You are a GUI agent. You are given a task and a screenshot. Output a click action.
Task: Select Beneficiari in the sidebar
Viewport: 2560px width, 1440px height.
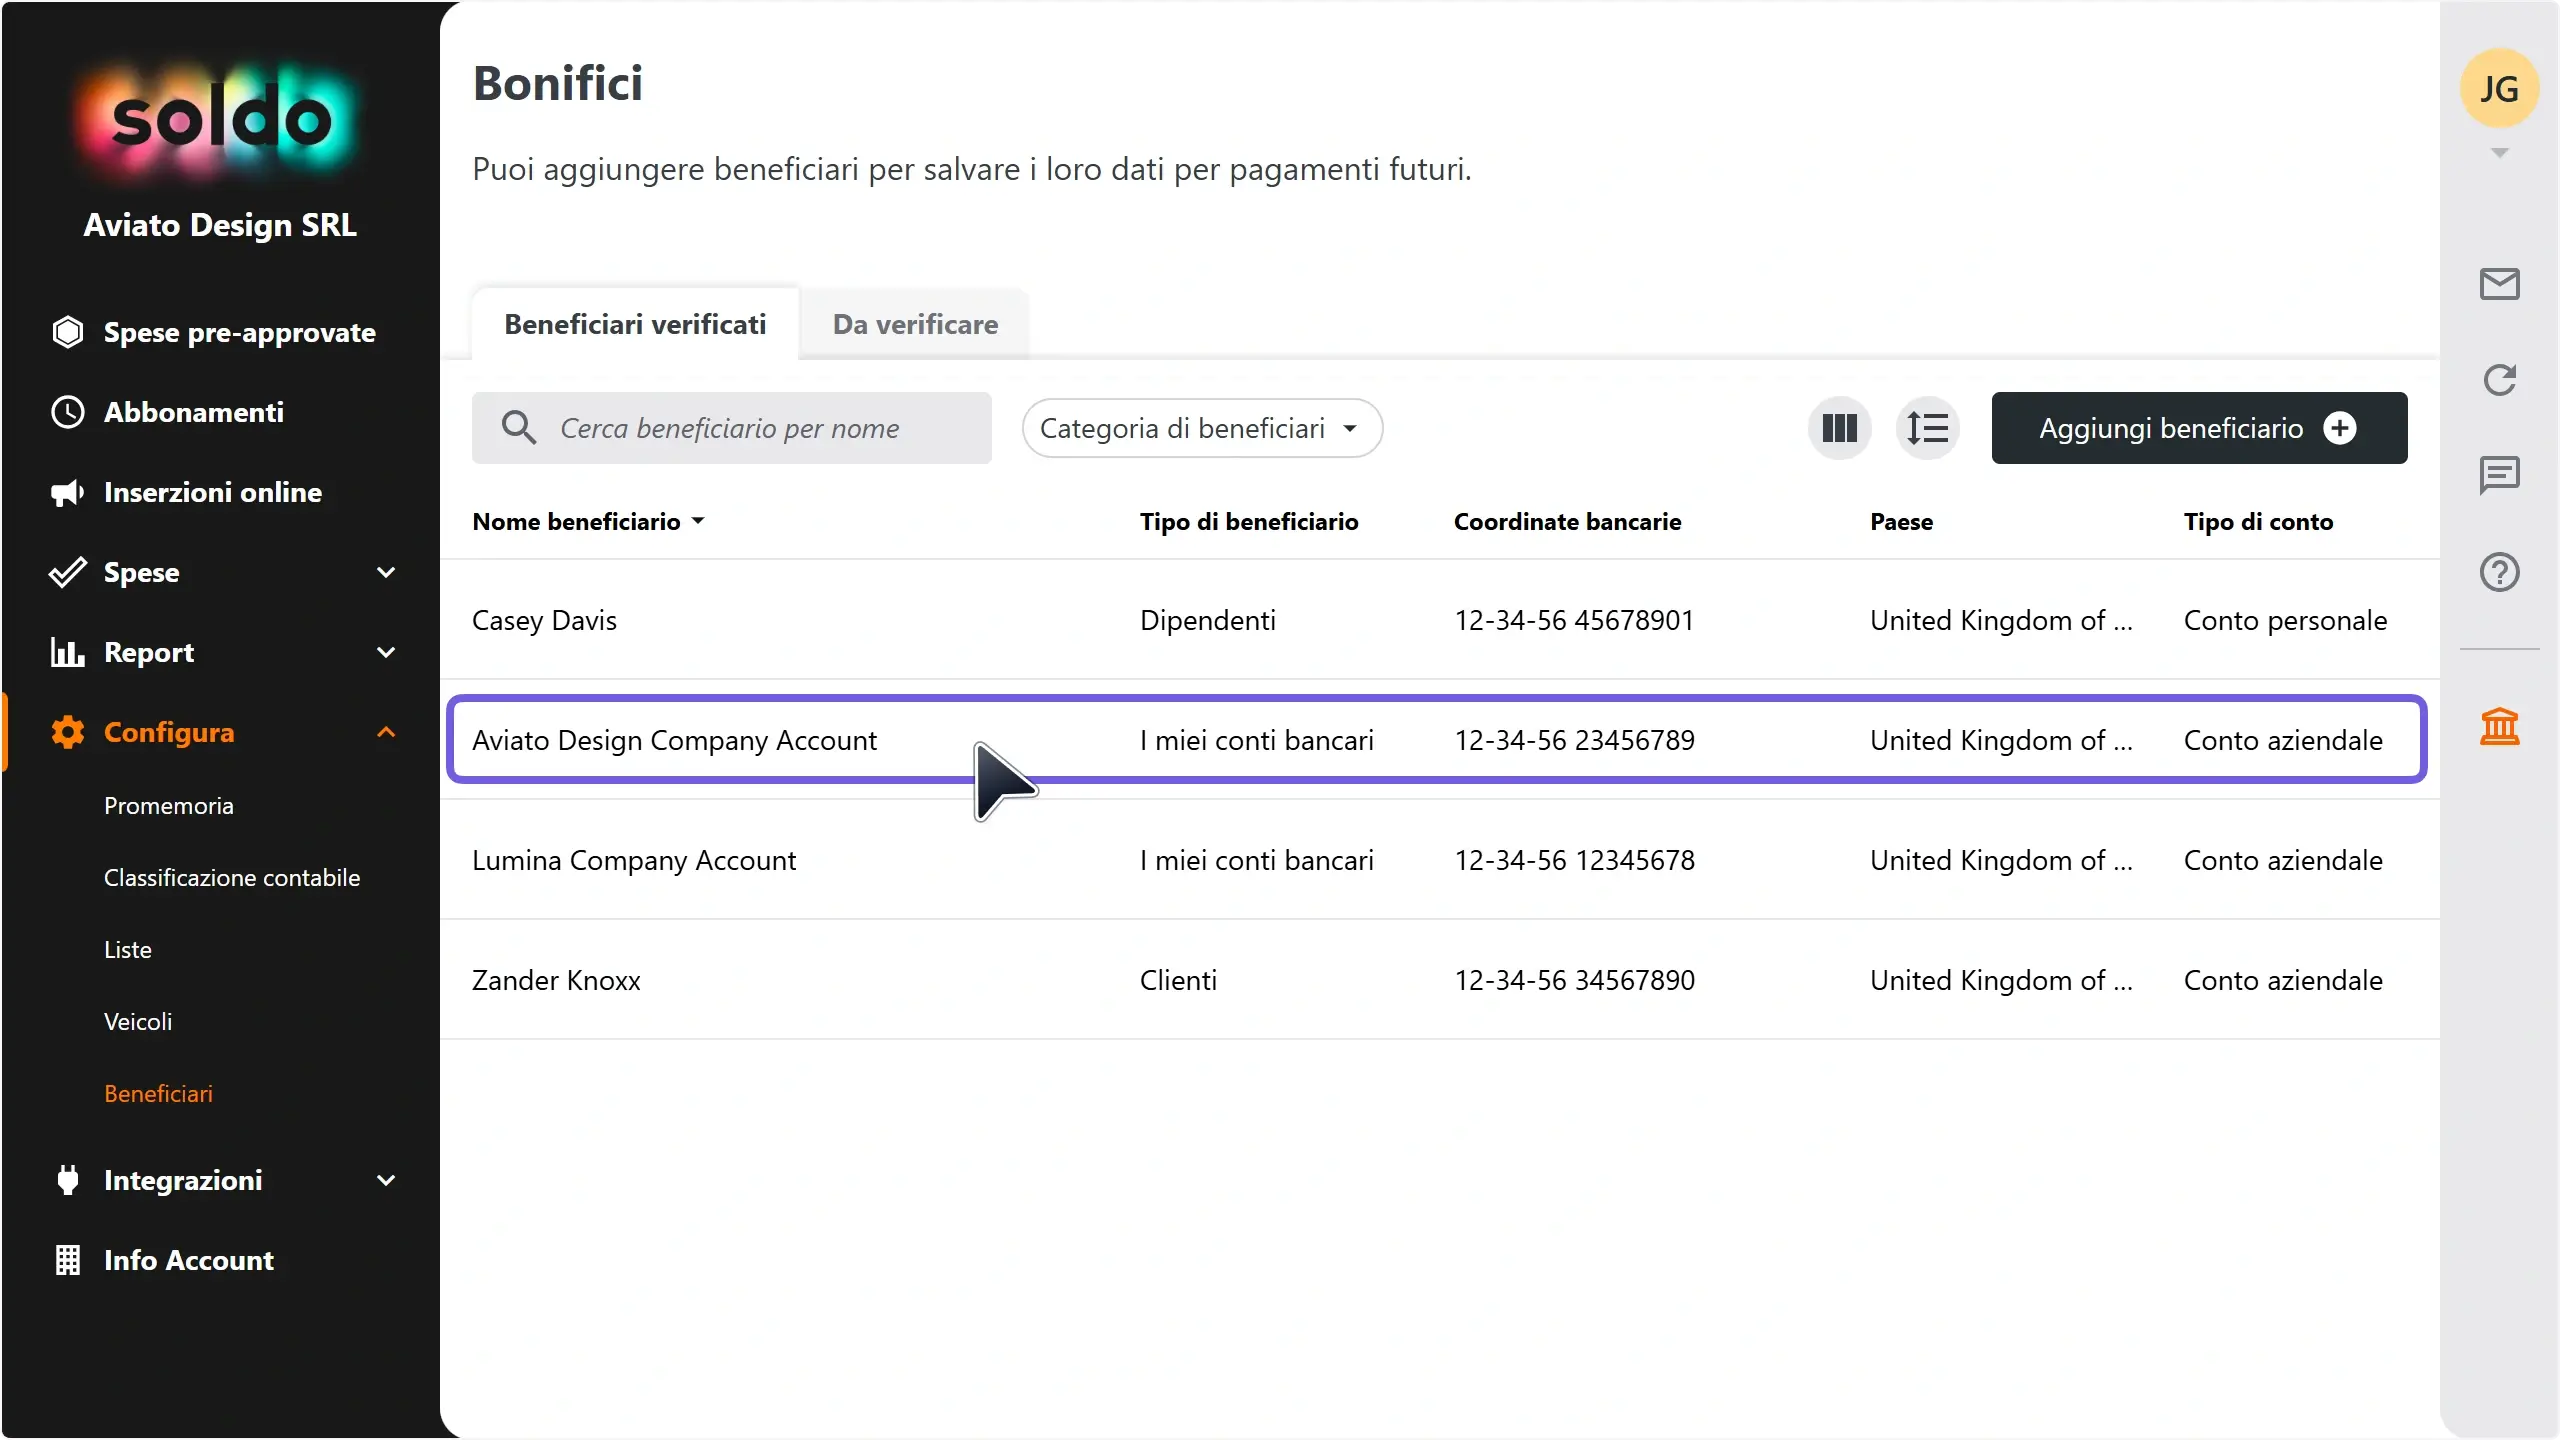pos(158,1094)
